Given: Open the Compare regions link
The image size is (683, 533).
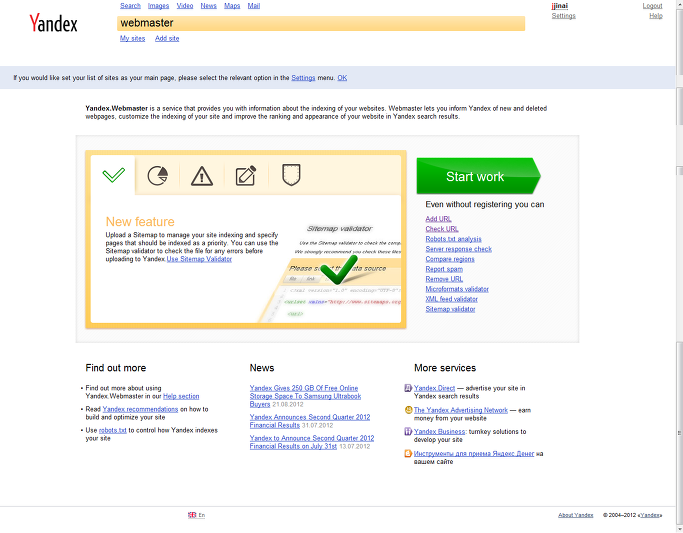Looking at the screenshot, I should coord(450,259).
